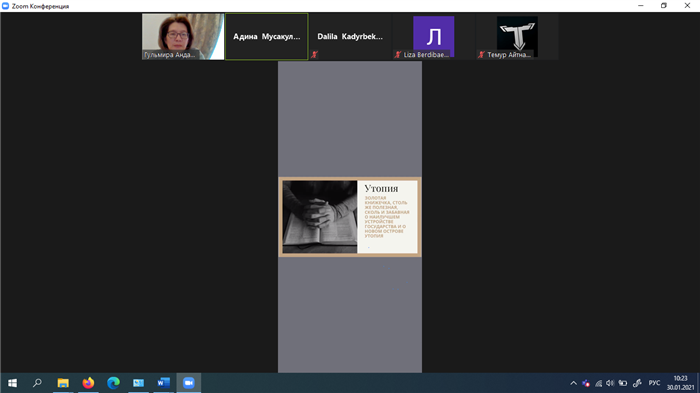700x393 pixels.
Task: Switch the РУС input language indicator
Action: pos(654,383)
